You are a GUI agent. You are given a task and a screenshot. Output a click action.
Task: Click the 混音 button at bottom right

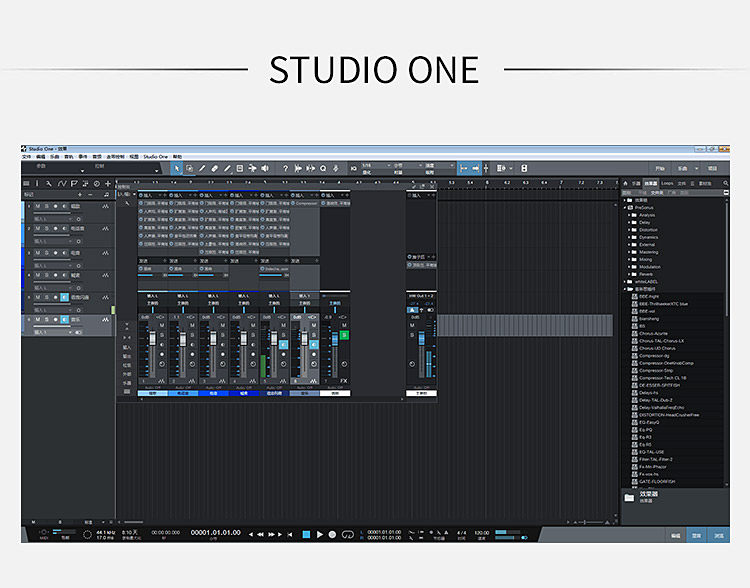[x=696, y=535]
